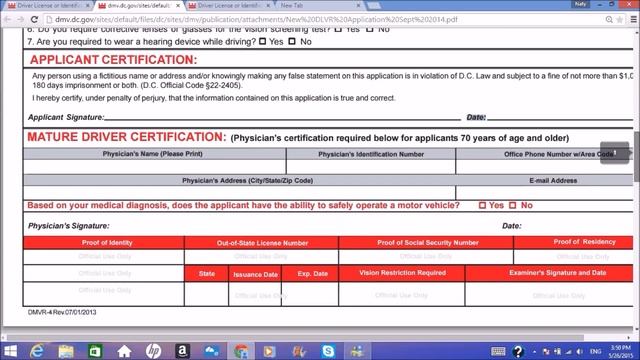Open the help question mark tray icon
640x360 pixels.
point(518,351)
